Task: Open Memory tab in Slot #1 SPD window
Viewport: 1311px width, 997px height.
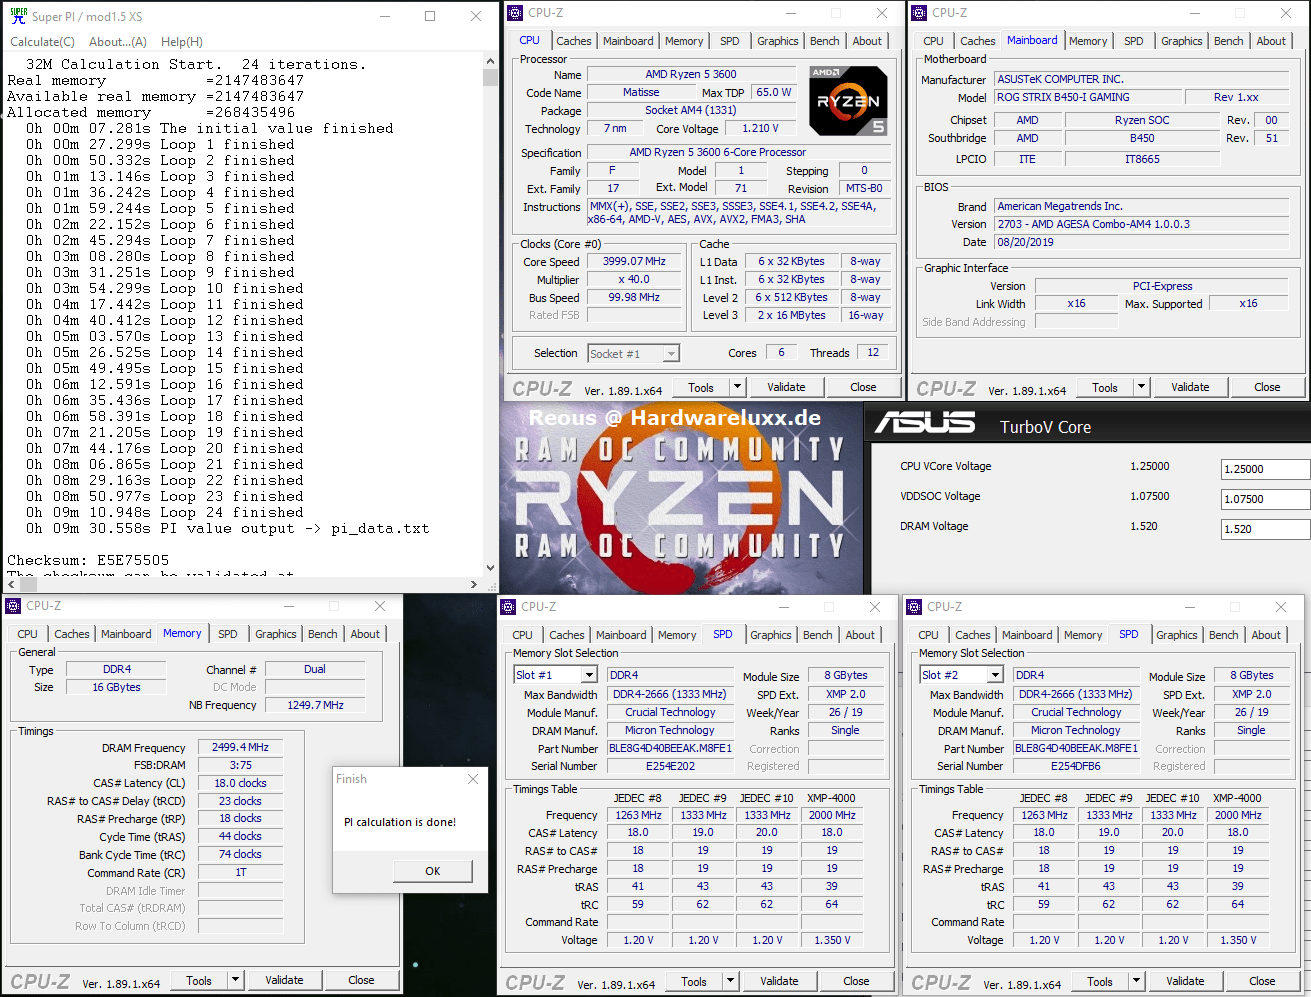Action: [x=677, y=635]
